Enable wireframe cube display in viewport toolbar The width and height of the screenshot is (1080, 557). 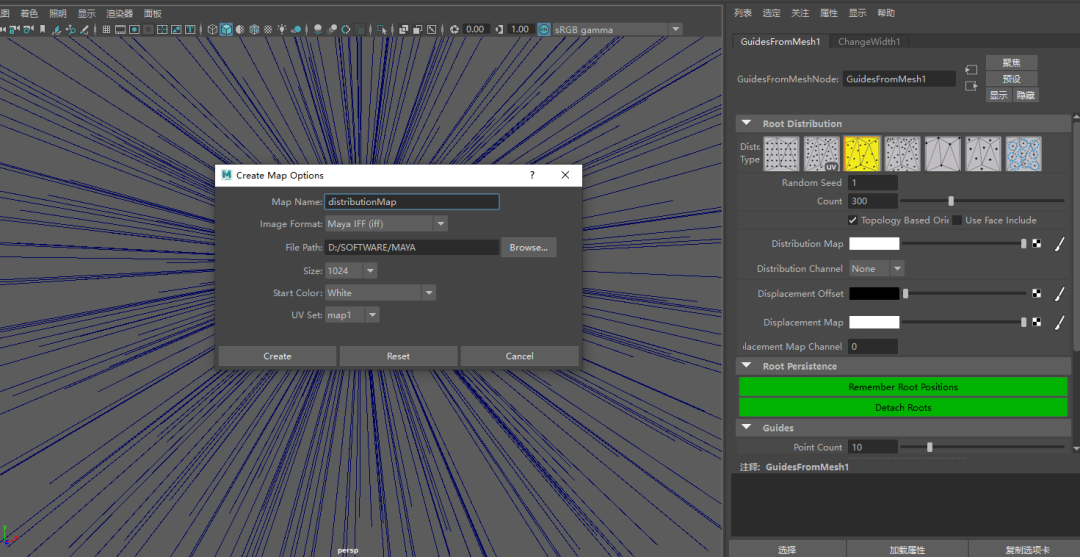point(212,30)
